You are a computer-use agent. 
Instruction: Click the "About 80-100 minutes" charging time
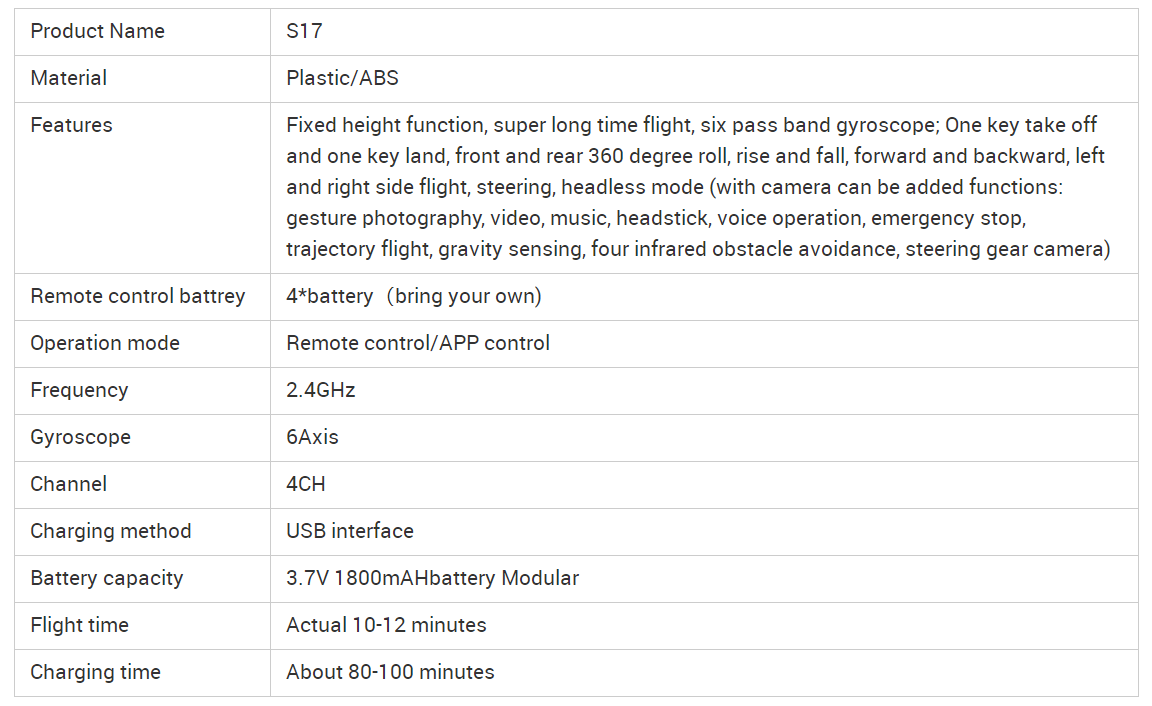pos(390,672)
